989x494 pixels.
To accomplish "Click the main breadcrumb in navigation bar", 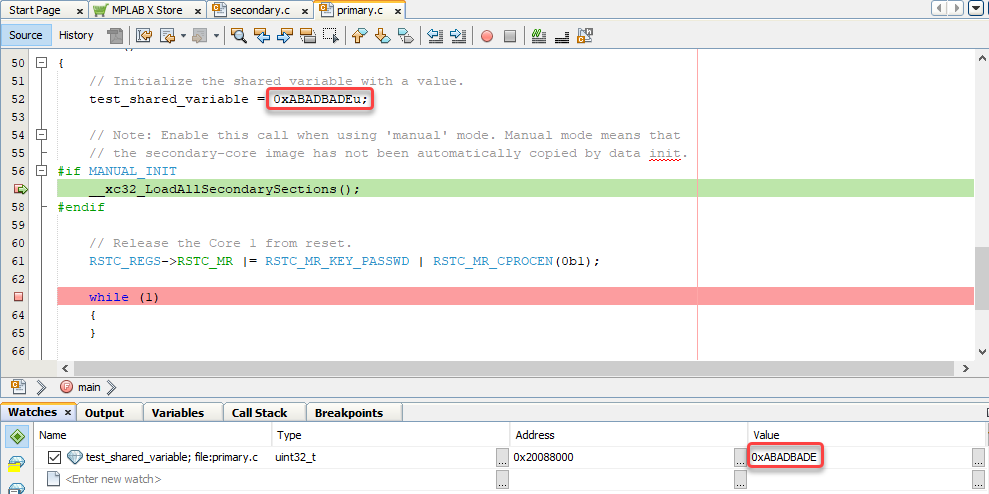I will 88,387.
